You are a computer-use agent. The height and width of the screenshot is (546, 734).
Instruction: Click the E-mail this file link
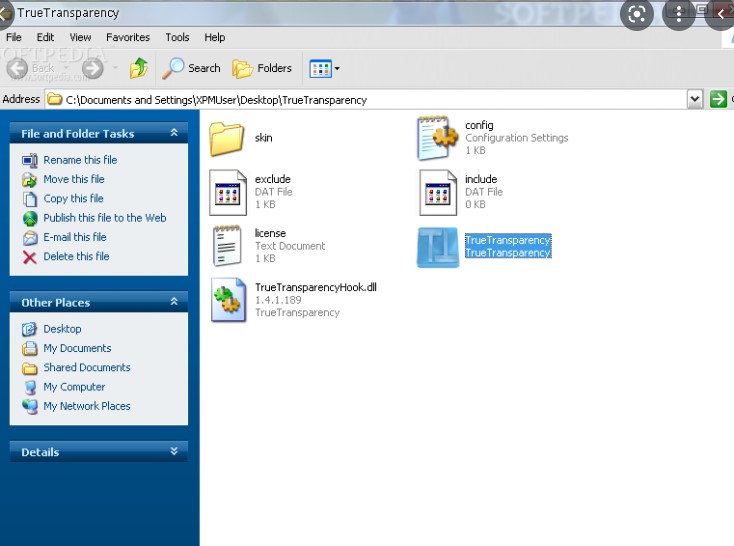tap(74, 237)
